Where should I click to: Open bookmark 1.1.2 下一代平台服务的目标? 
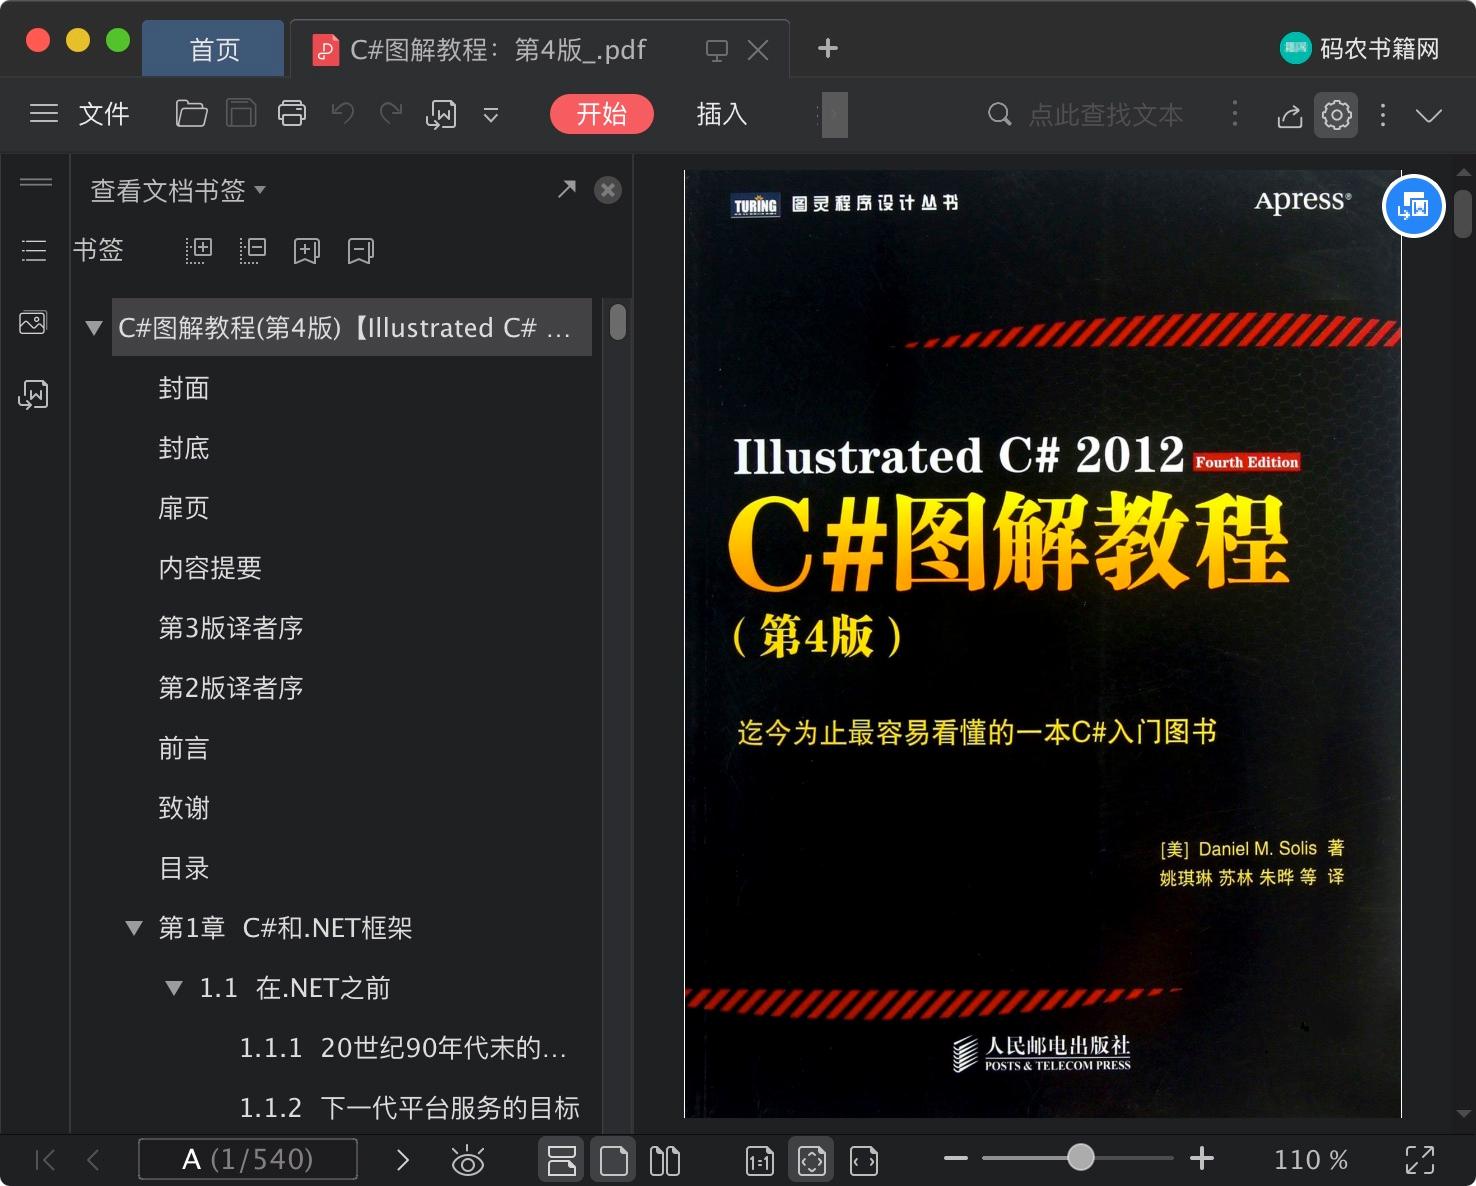410,1108
